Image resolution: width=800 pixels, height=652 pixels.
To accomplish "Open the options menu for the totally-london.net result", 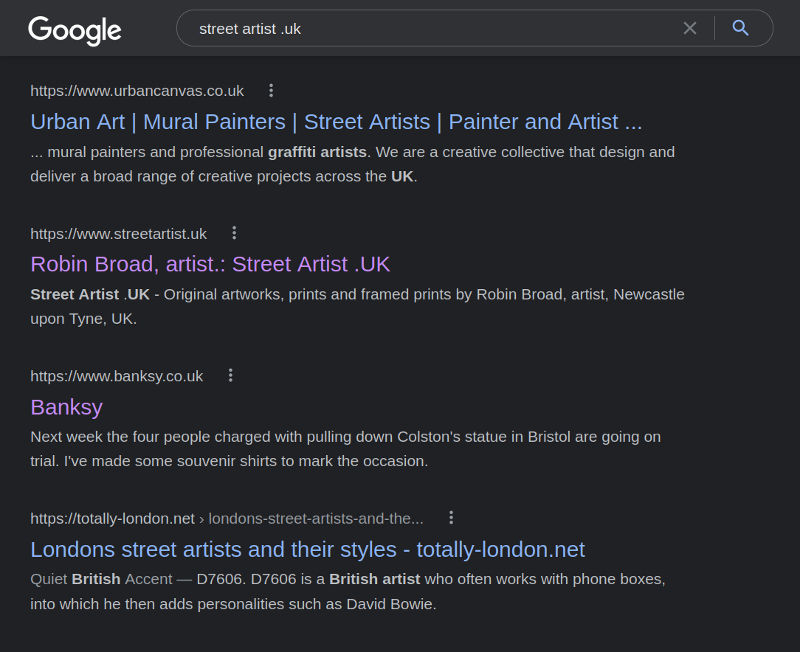I will (451, 518).
